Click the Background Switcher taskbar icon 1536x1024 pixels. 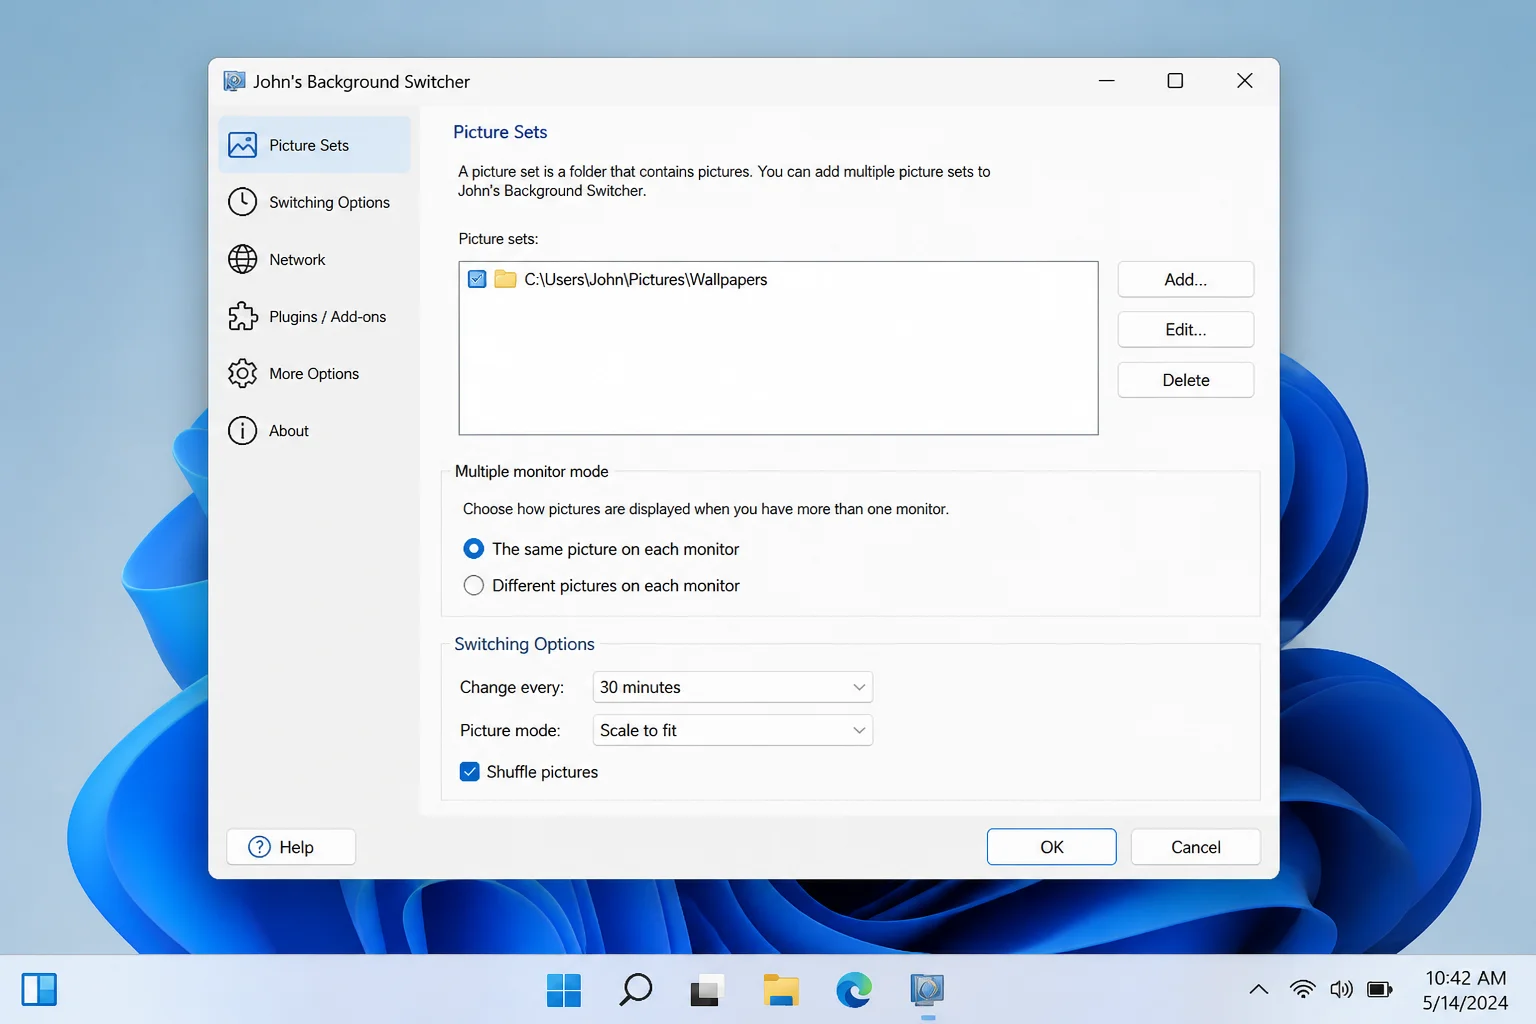[927, 990]
